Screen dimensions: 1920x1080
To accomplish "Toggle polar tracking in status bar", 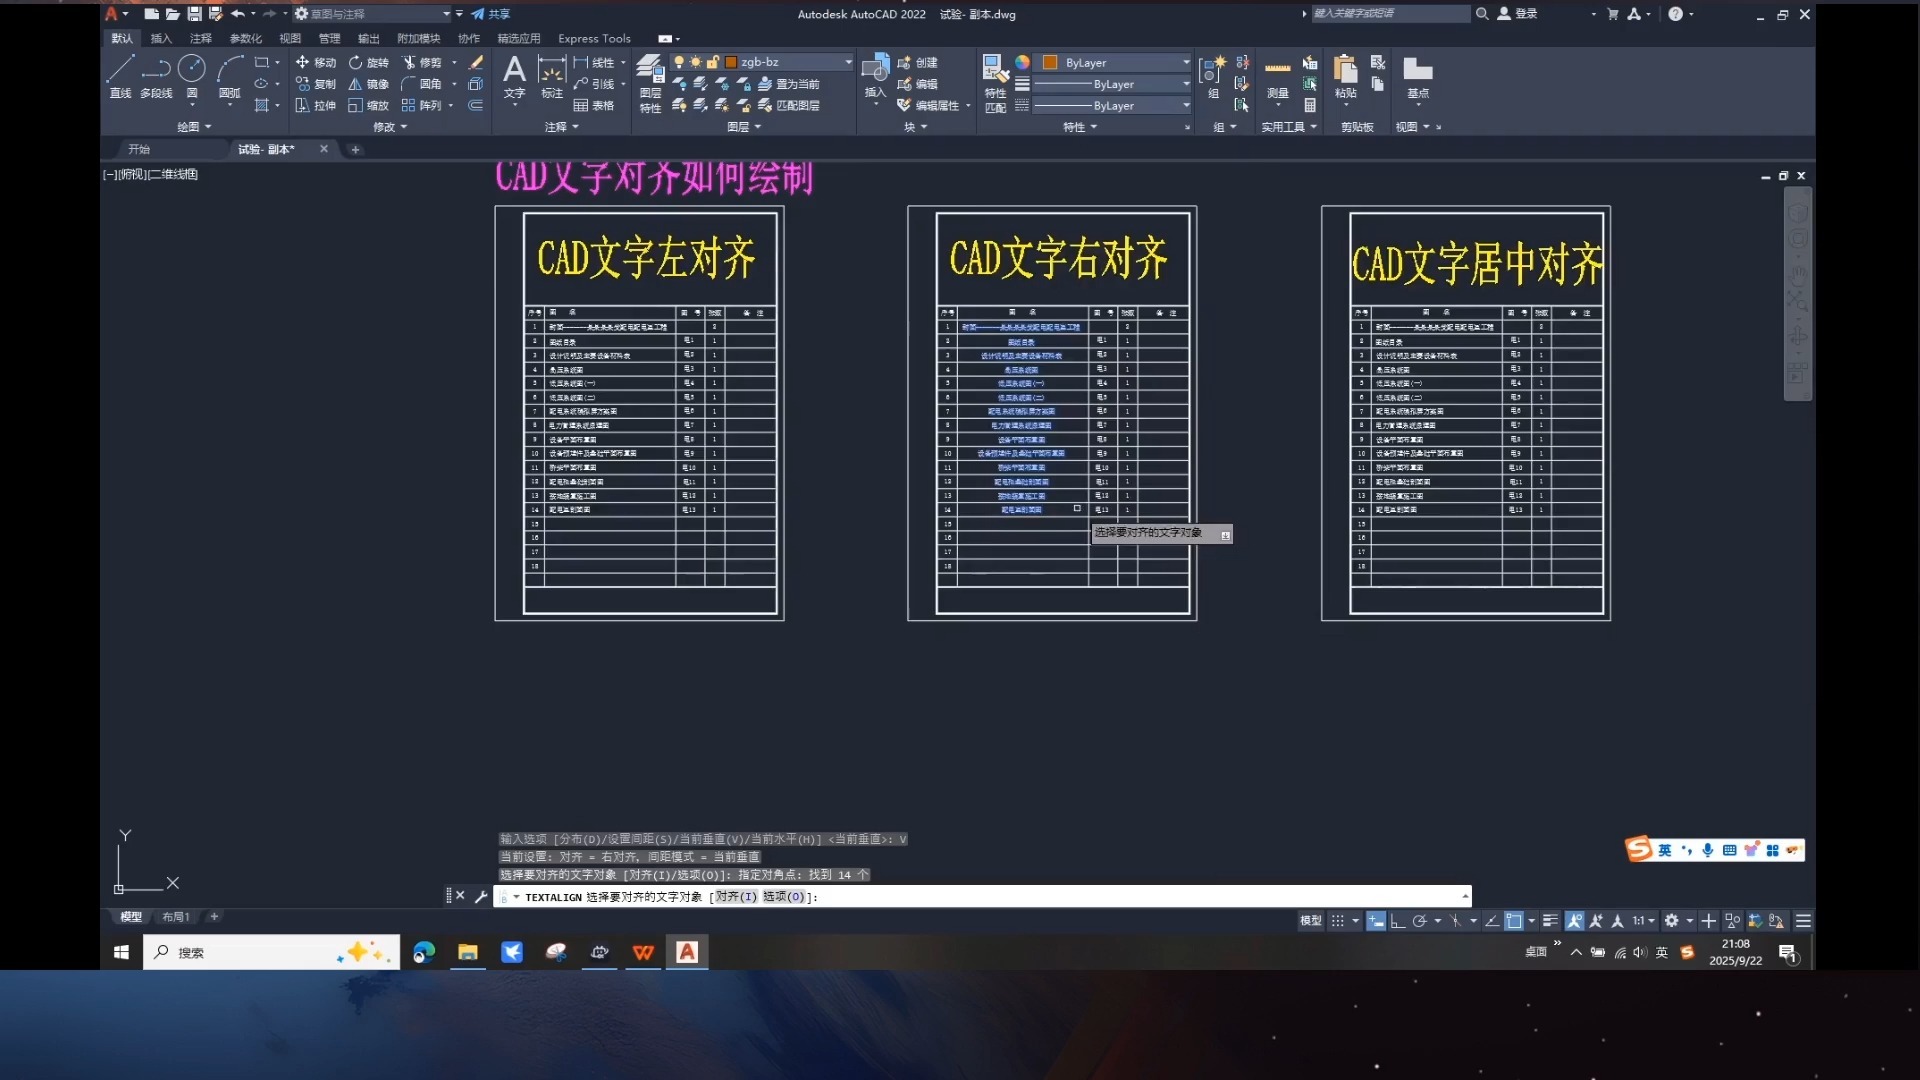I will pyautogui.click(x=1419, y=921).
